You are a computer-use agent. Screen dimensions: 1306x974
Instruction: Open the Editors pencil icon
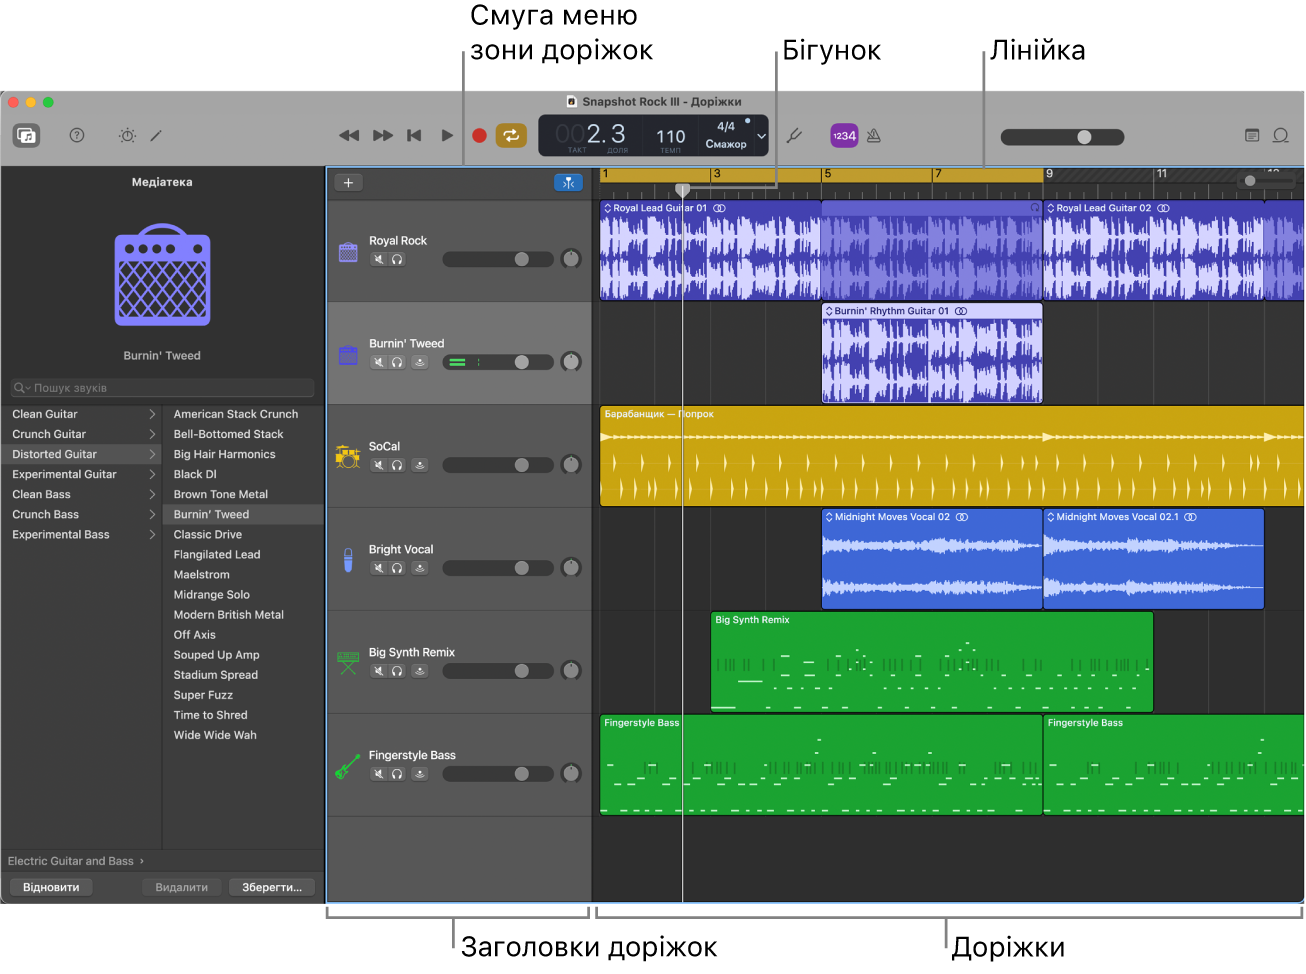coord(156,135)
